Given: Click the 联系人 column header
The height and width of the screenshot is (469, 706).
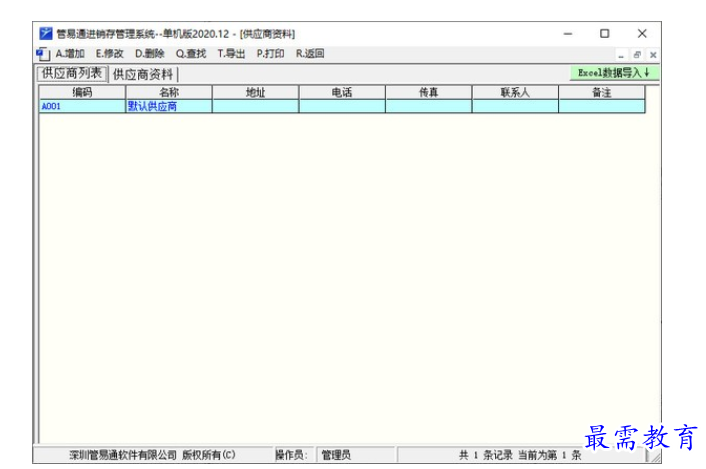Looking at the screenshot, I should point(515,93).
